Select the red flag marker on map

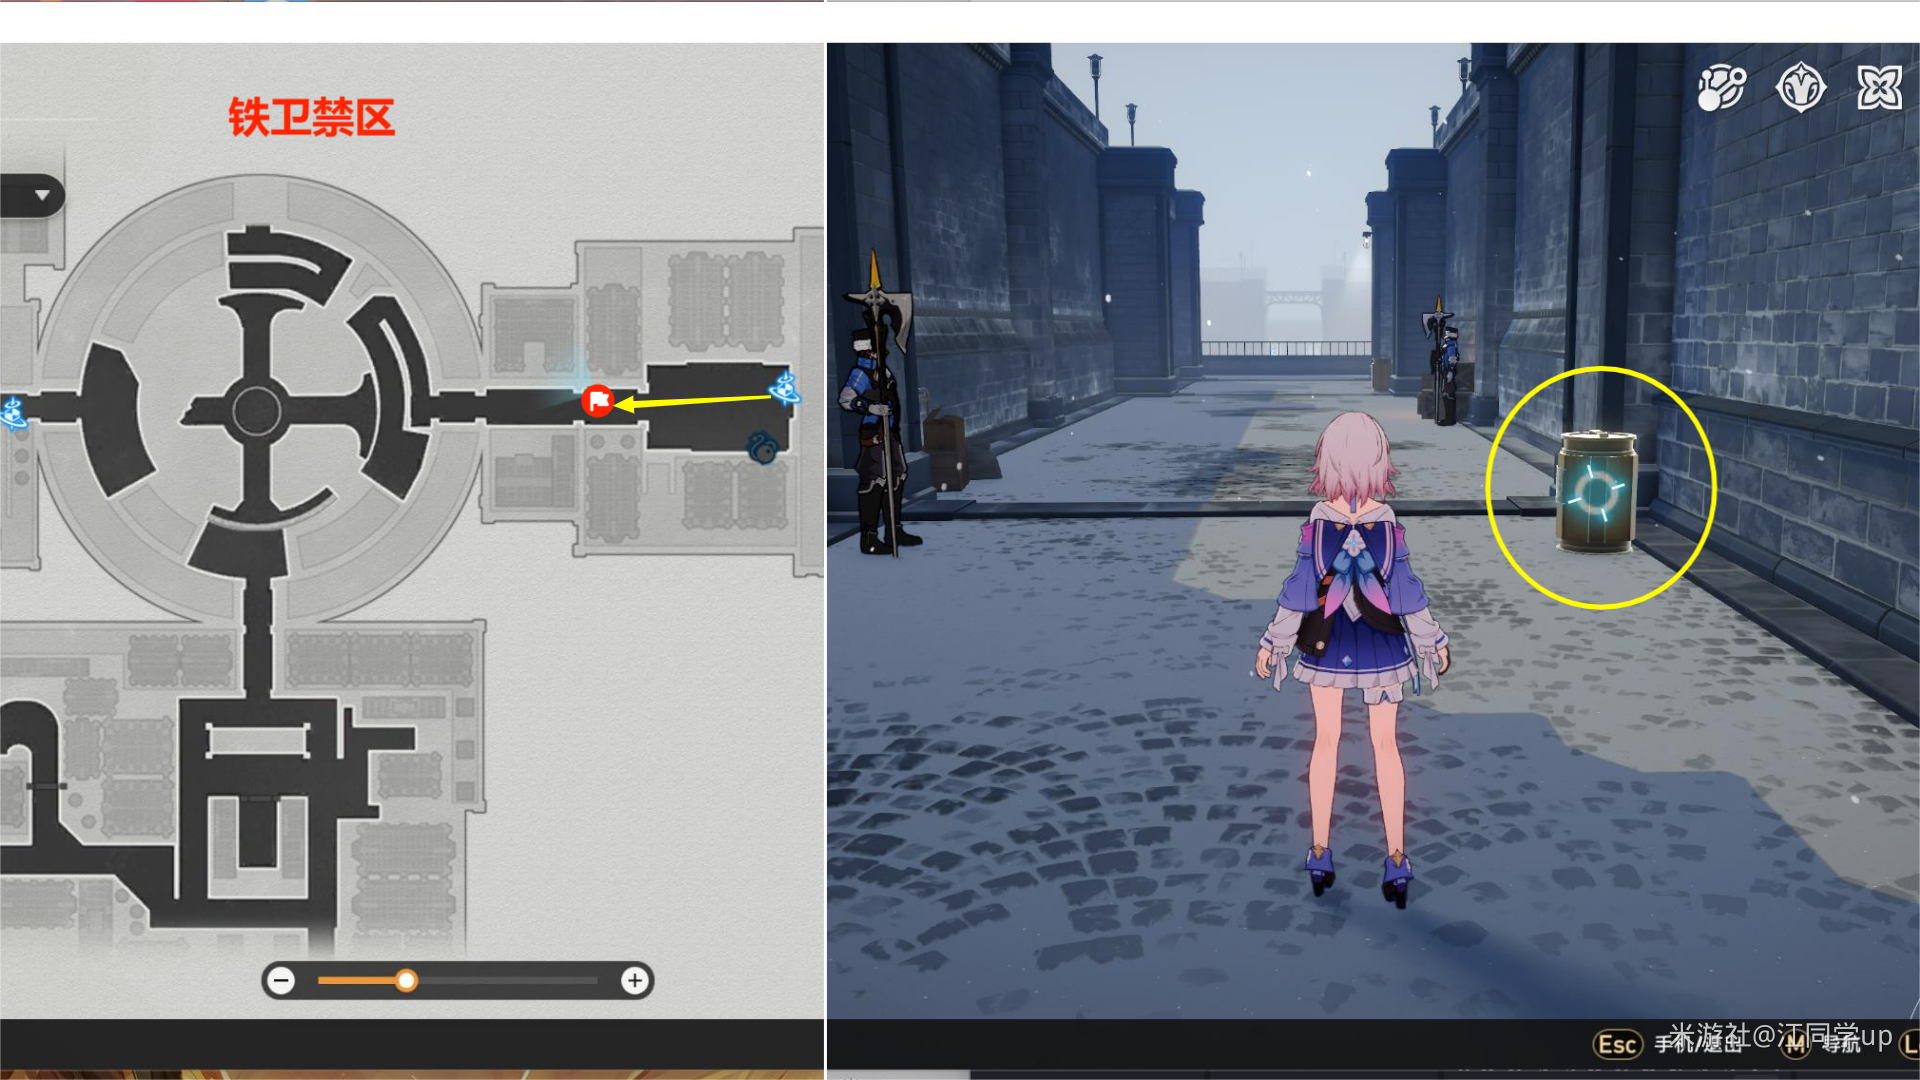(598, 402)
